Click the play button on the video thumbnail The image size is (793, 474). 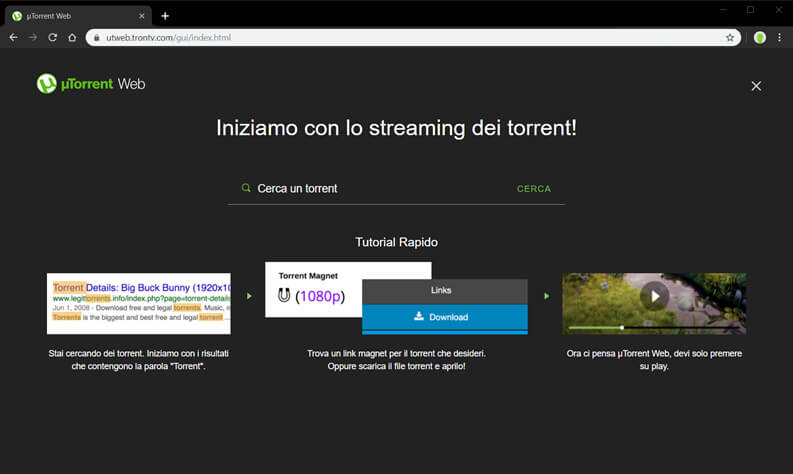[654, 296]
